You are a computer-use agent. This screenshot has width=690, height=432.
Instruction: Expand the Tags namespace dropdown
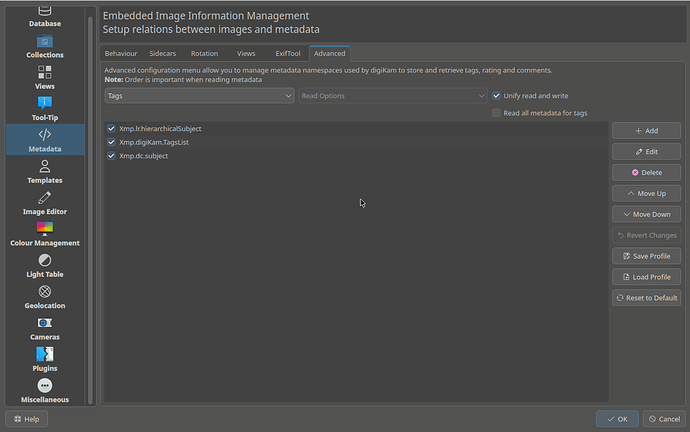[199, 96]
